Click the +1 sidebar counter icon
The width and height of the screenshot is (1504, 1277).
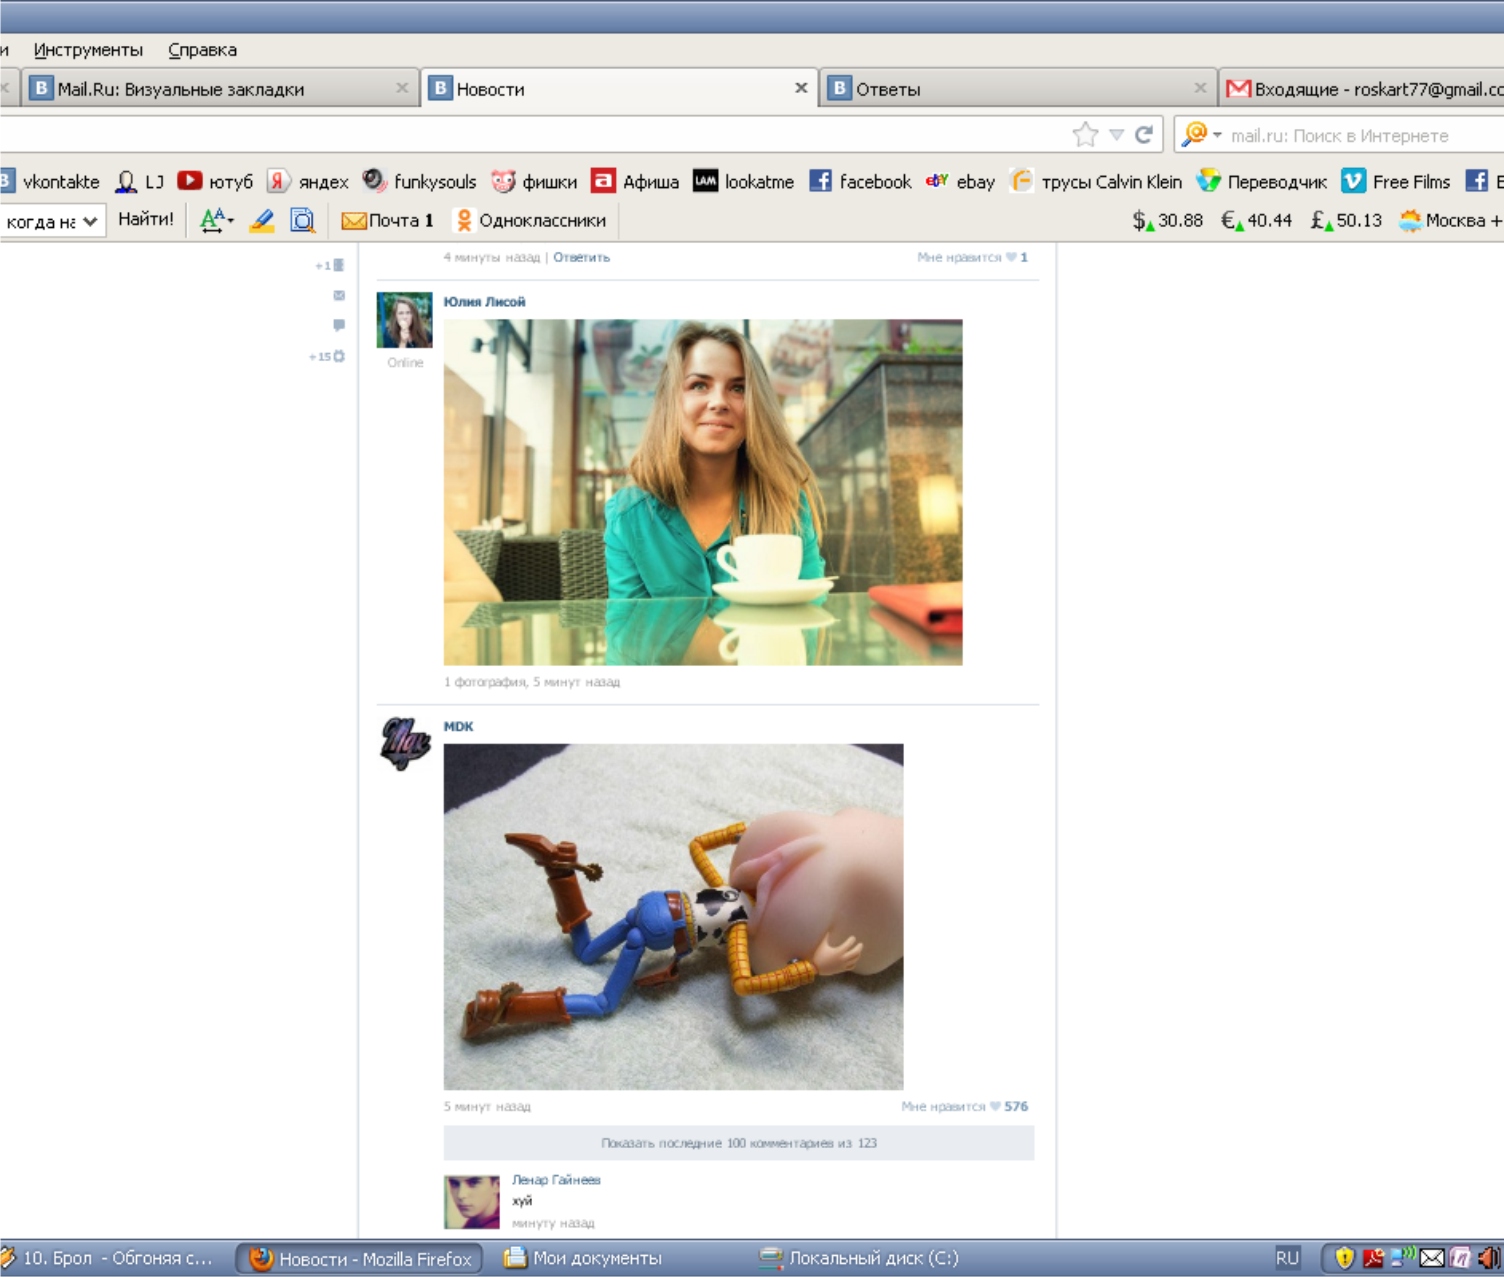tap(331, 265)
